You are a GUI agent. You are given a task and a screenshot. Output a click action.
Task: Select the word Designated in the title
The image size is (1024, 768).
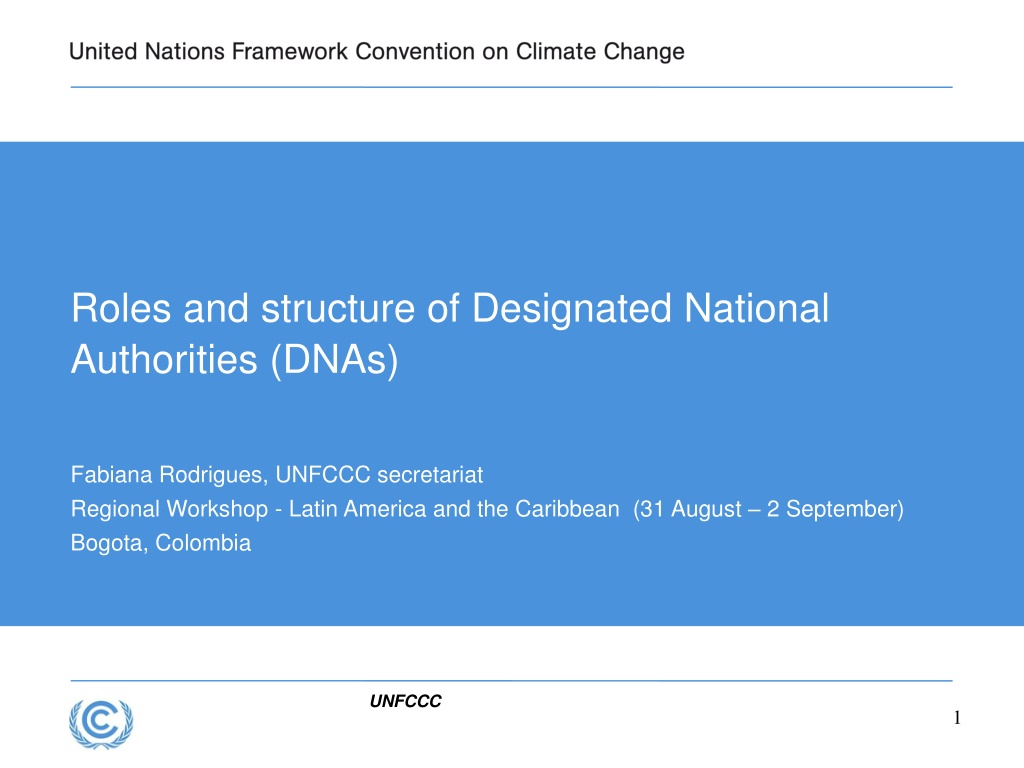(x=571, y=310)
